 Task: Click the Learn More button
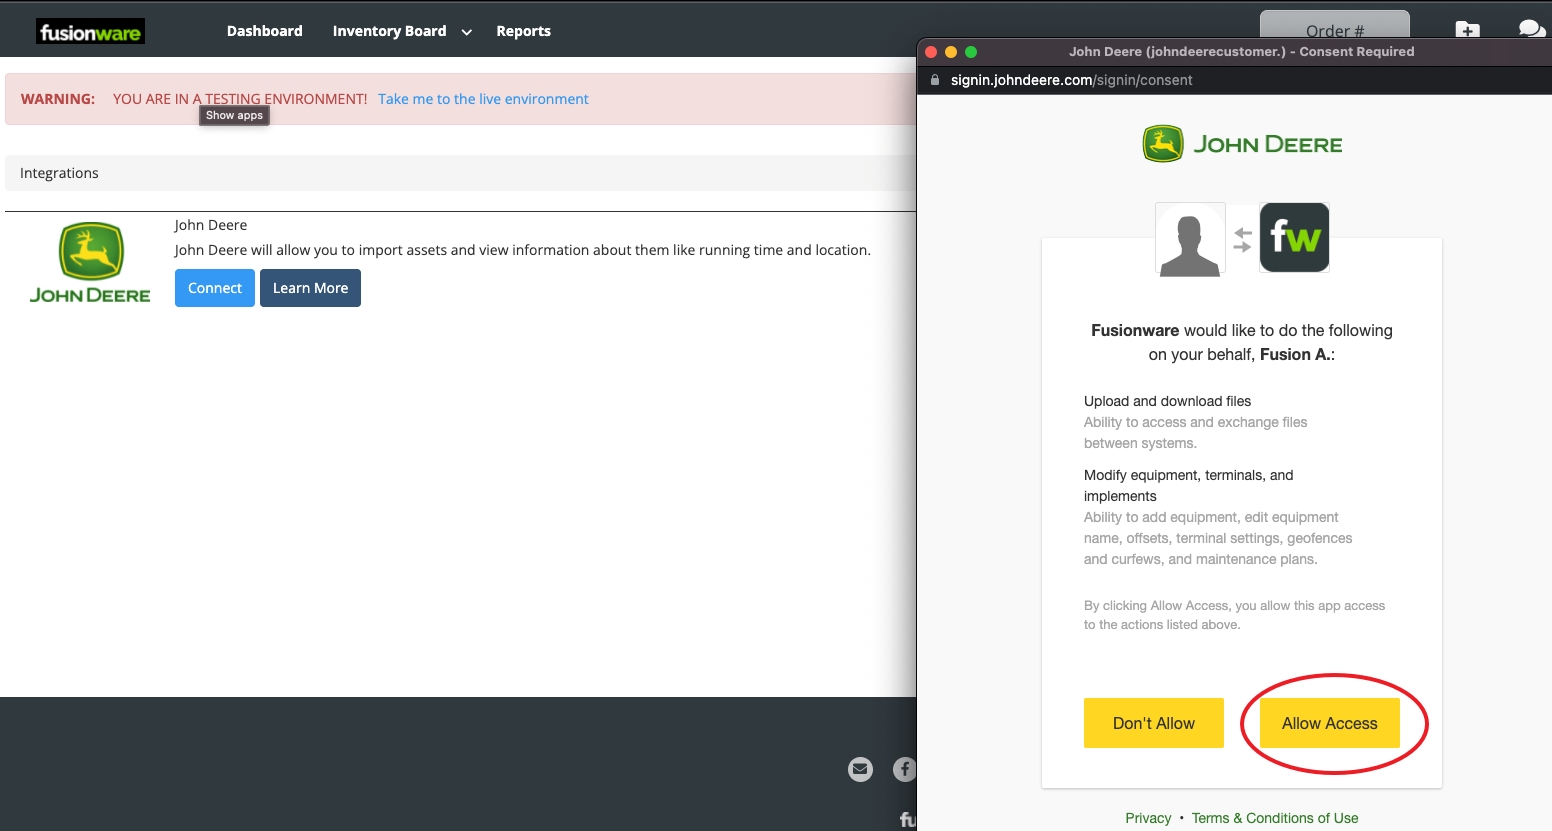coord(310,288)
